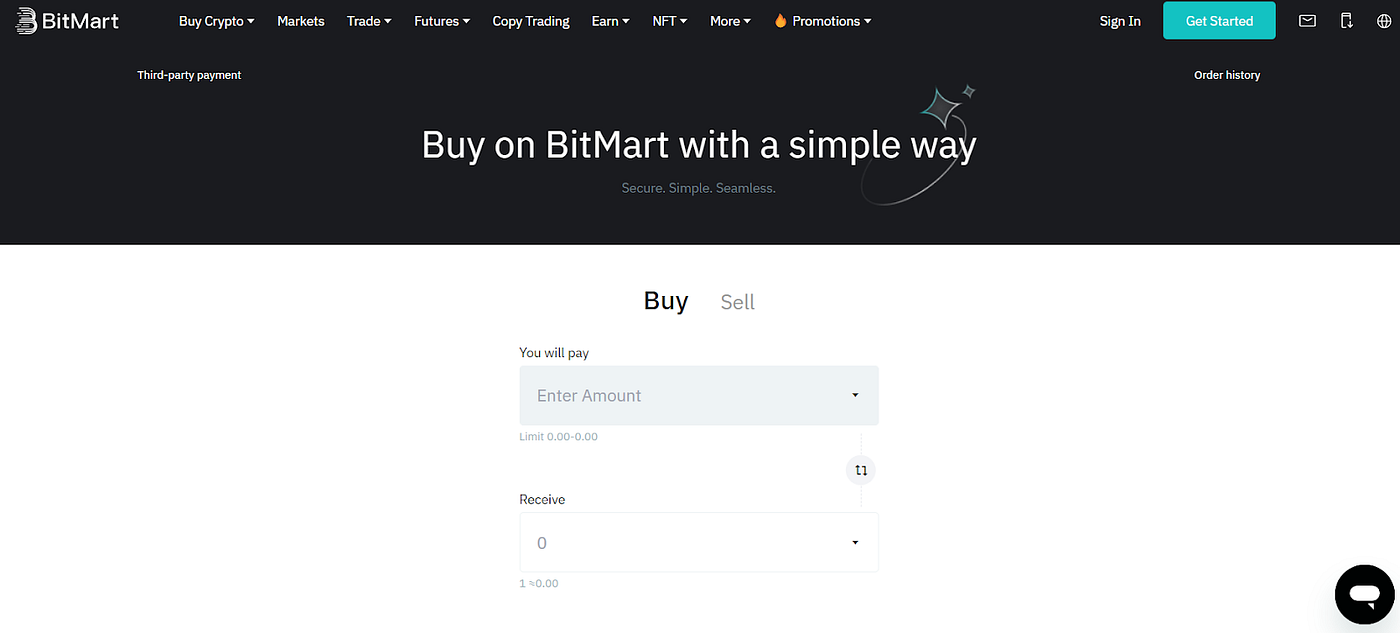Expand the Earn dropdown
The height and width of the screenshot is (633, 1400).
[x=610, y=20]
